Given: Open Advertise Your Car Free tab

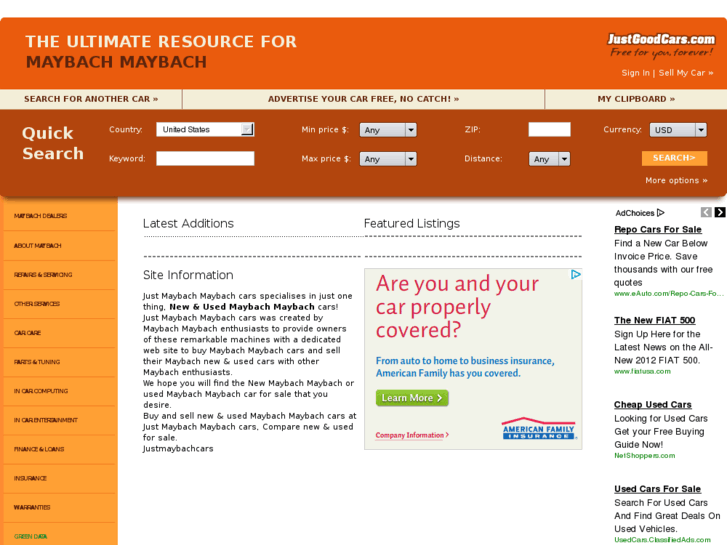Looking at the screenshot, I should point(364,99).
